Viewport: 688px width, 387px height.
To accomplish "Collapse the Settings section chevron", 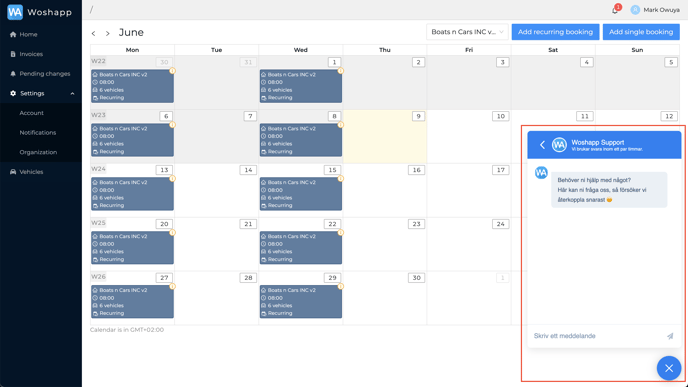I will pyautogui.click(x=72, y=93).
